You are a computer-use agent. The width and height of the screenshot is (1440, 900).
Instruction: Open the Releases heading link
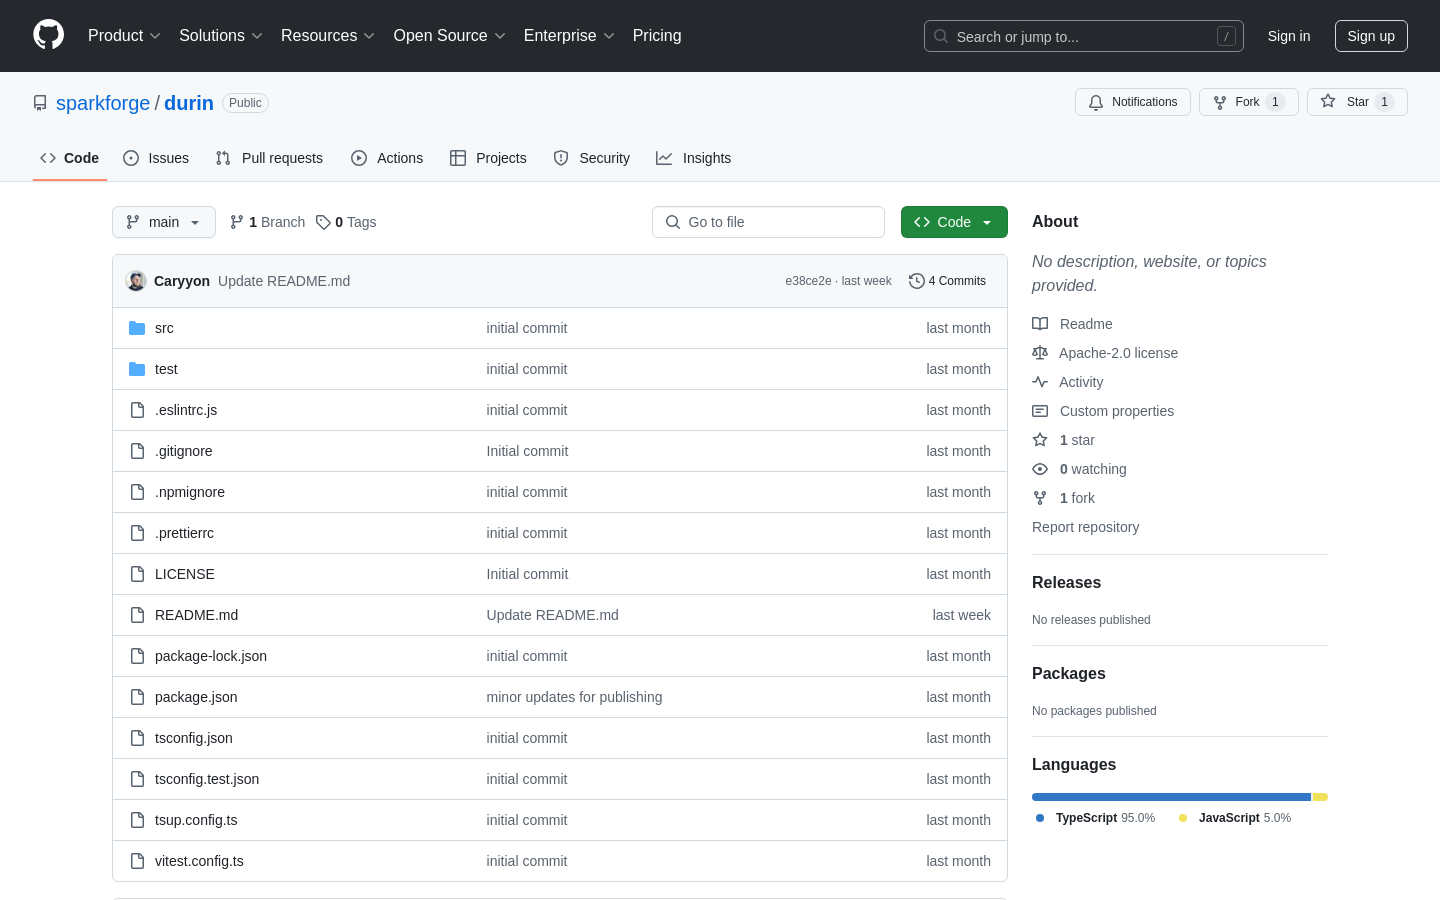1066,583
